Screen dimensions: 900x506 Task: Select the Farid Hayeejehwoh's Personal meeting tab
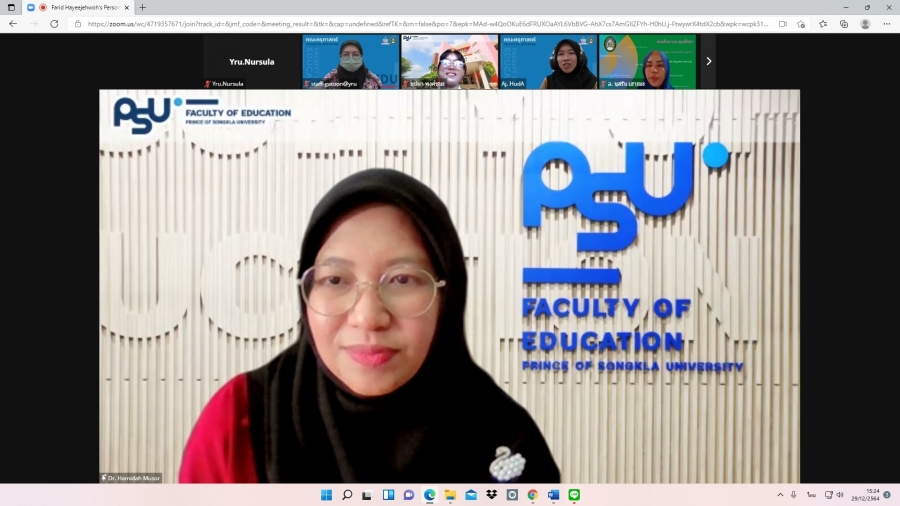click(80, 7)
